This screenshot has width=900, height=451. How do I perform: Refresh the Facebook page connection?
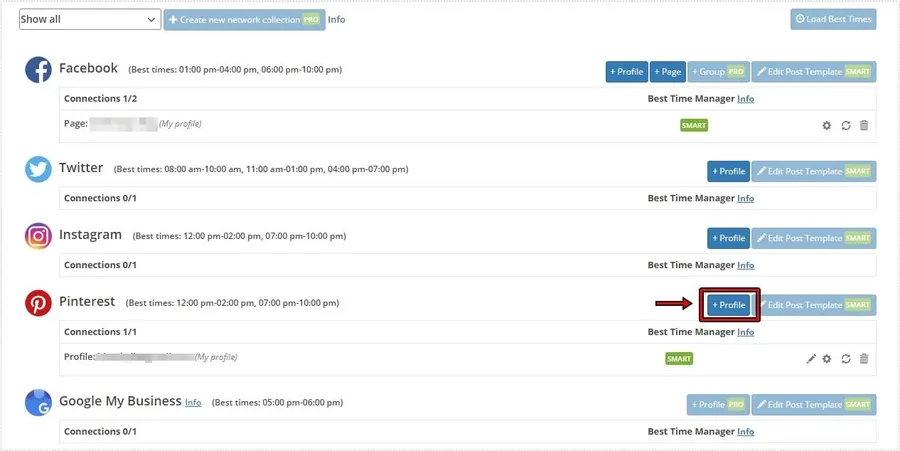pyautogui.click(x=845, y=125)
